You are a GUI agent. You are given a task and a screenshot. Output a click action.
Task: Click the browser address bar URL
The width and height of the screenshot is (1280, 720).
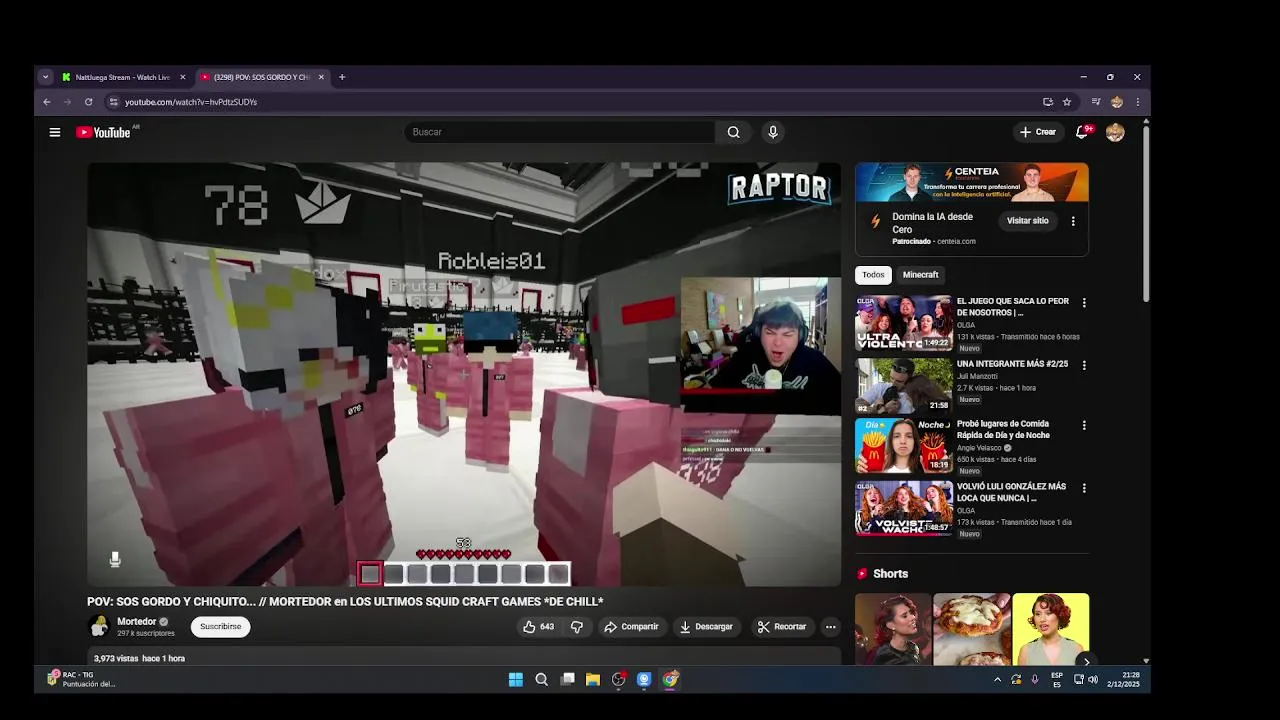191,102
